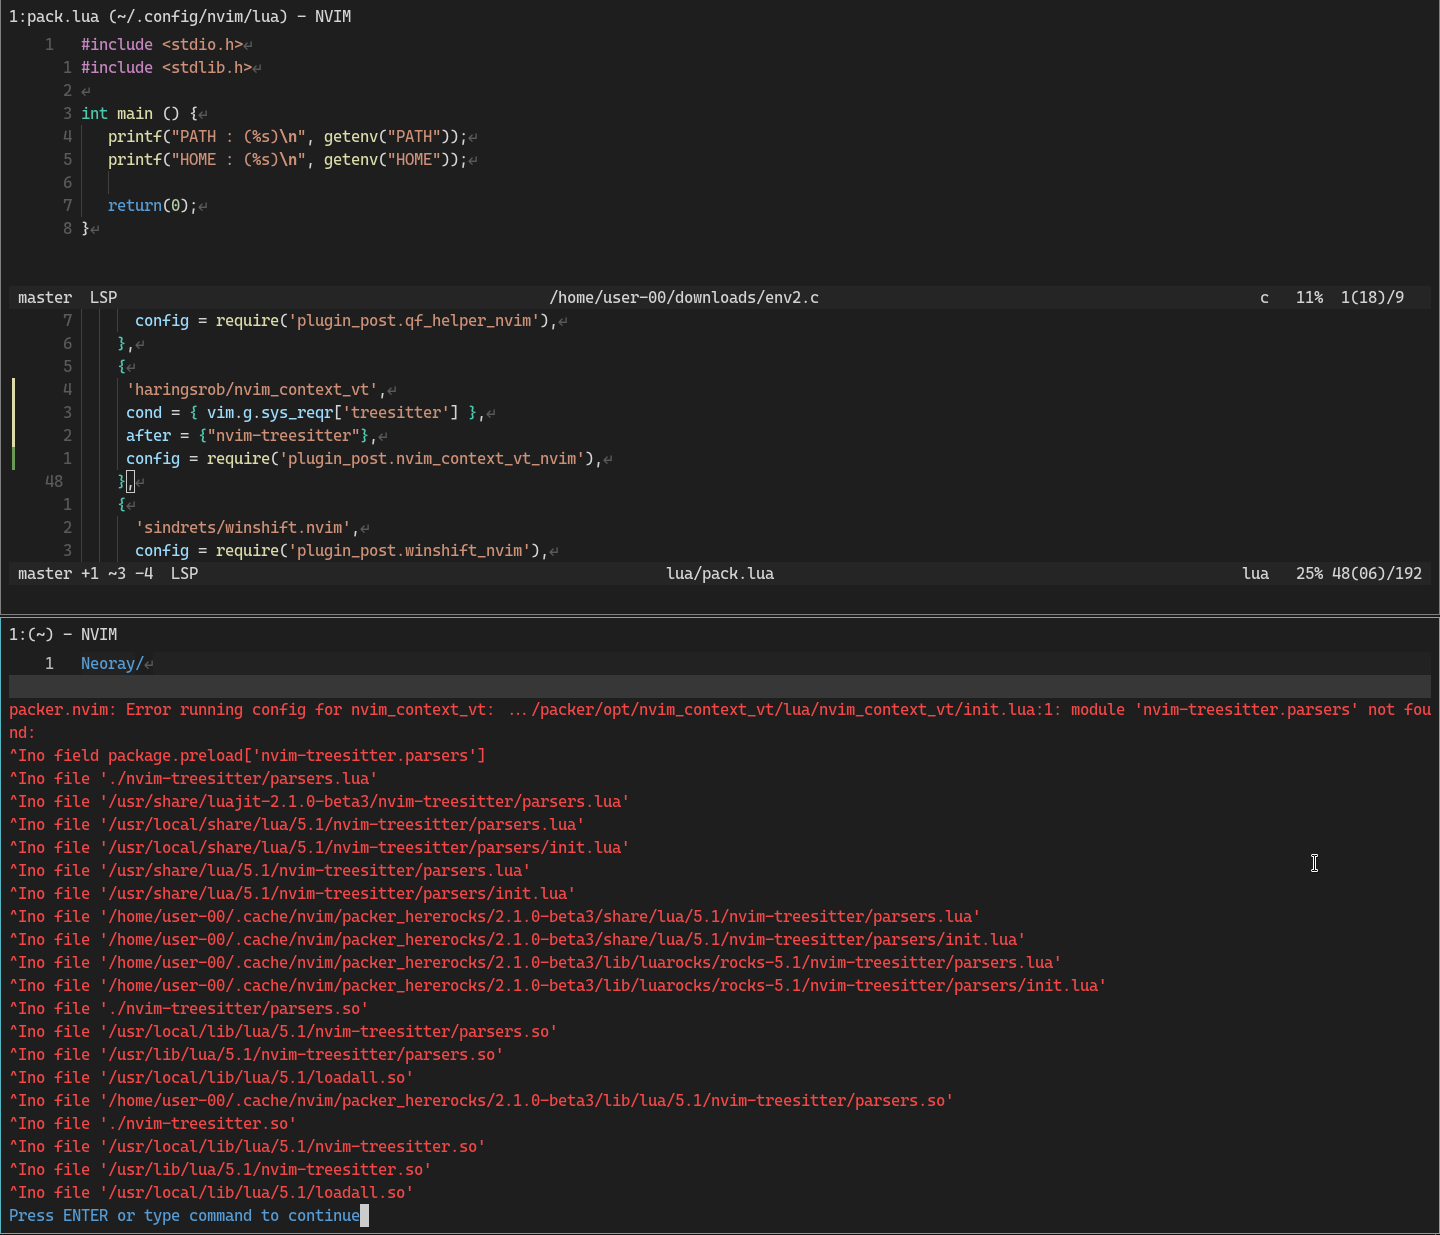
Task: Click 'sindrets/winshift.nvim' plugin string
Action: pos(247,527)
